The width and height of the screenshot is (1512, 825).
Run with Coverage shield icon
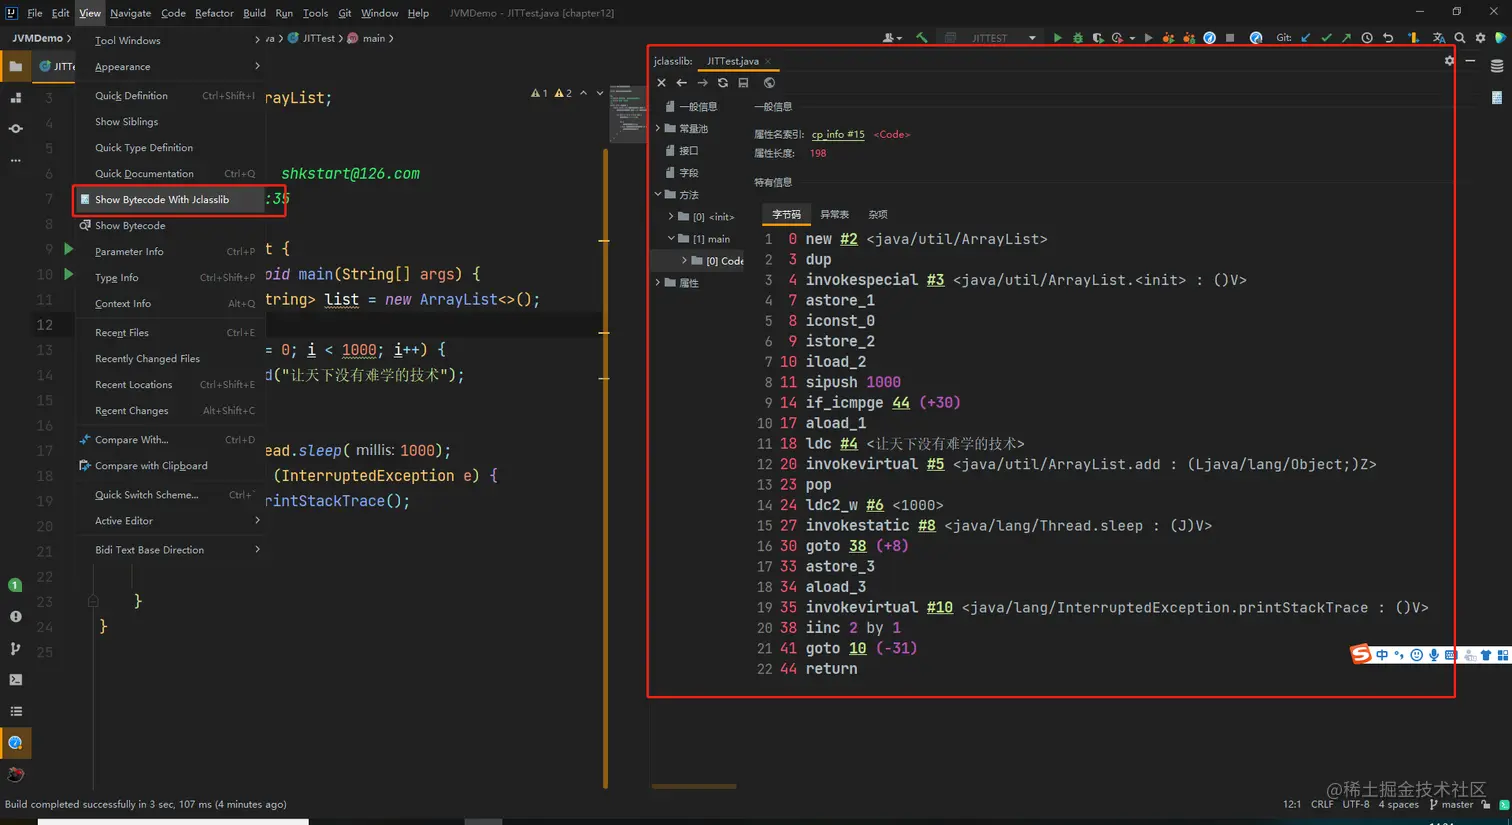tap(1098, 38)
